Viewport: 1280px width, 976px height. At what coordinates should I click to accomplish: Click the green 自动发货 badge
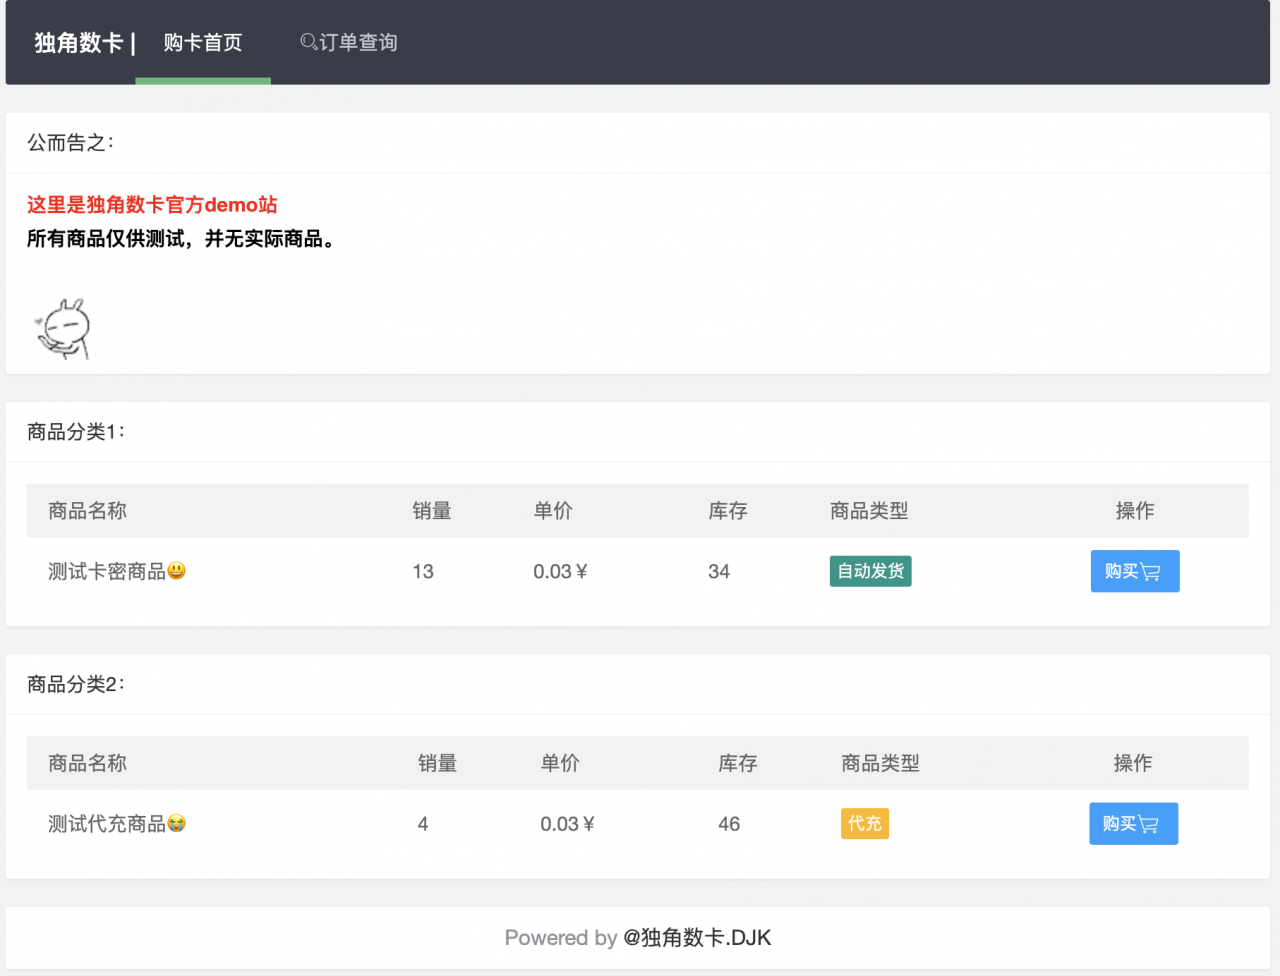(870, 571)
